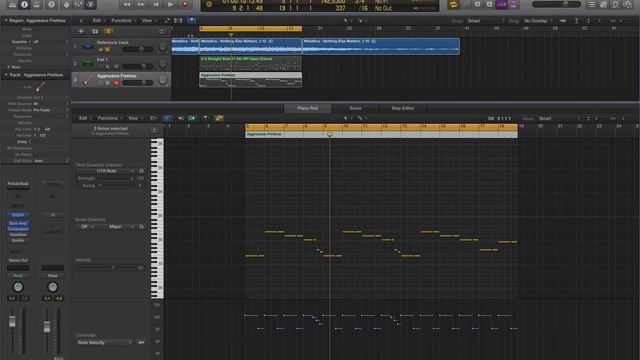Click the Stereo Out output slot
This screenshot has width=640, height=360.
[x=18, y=260]
